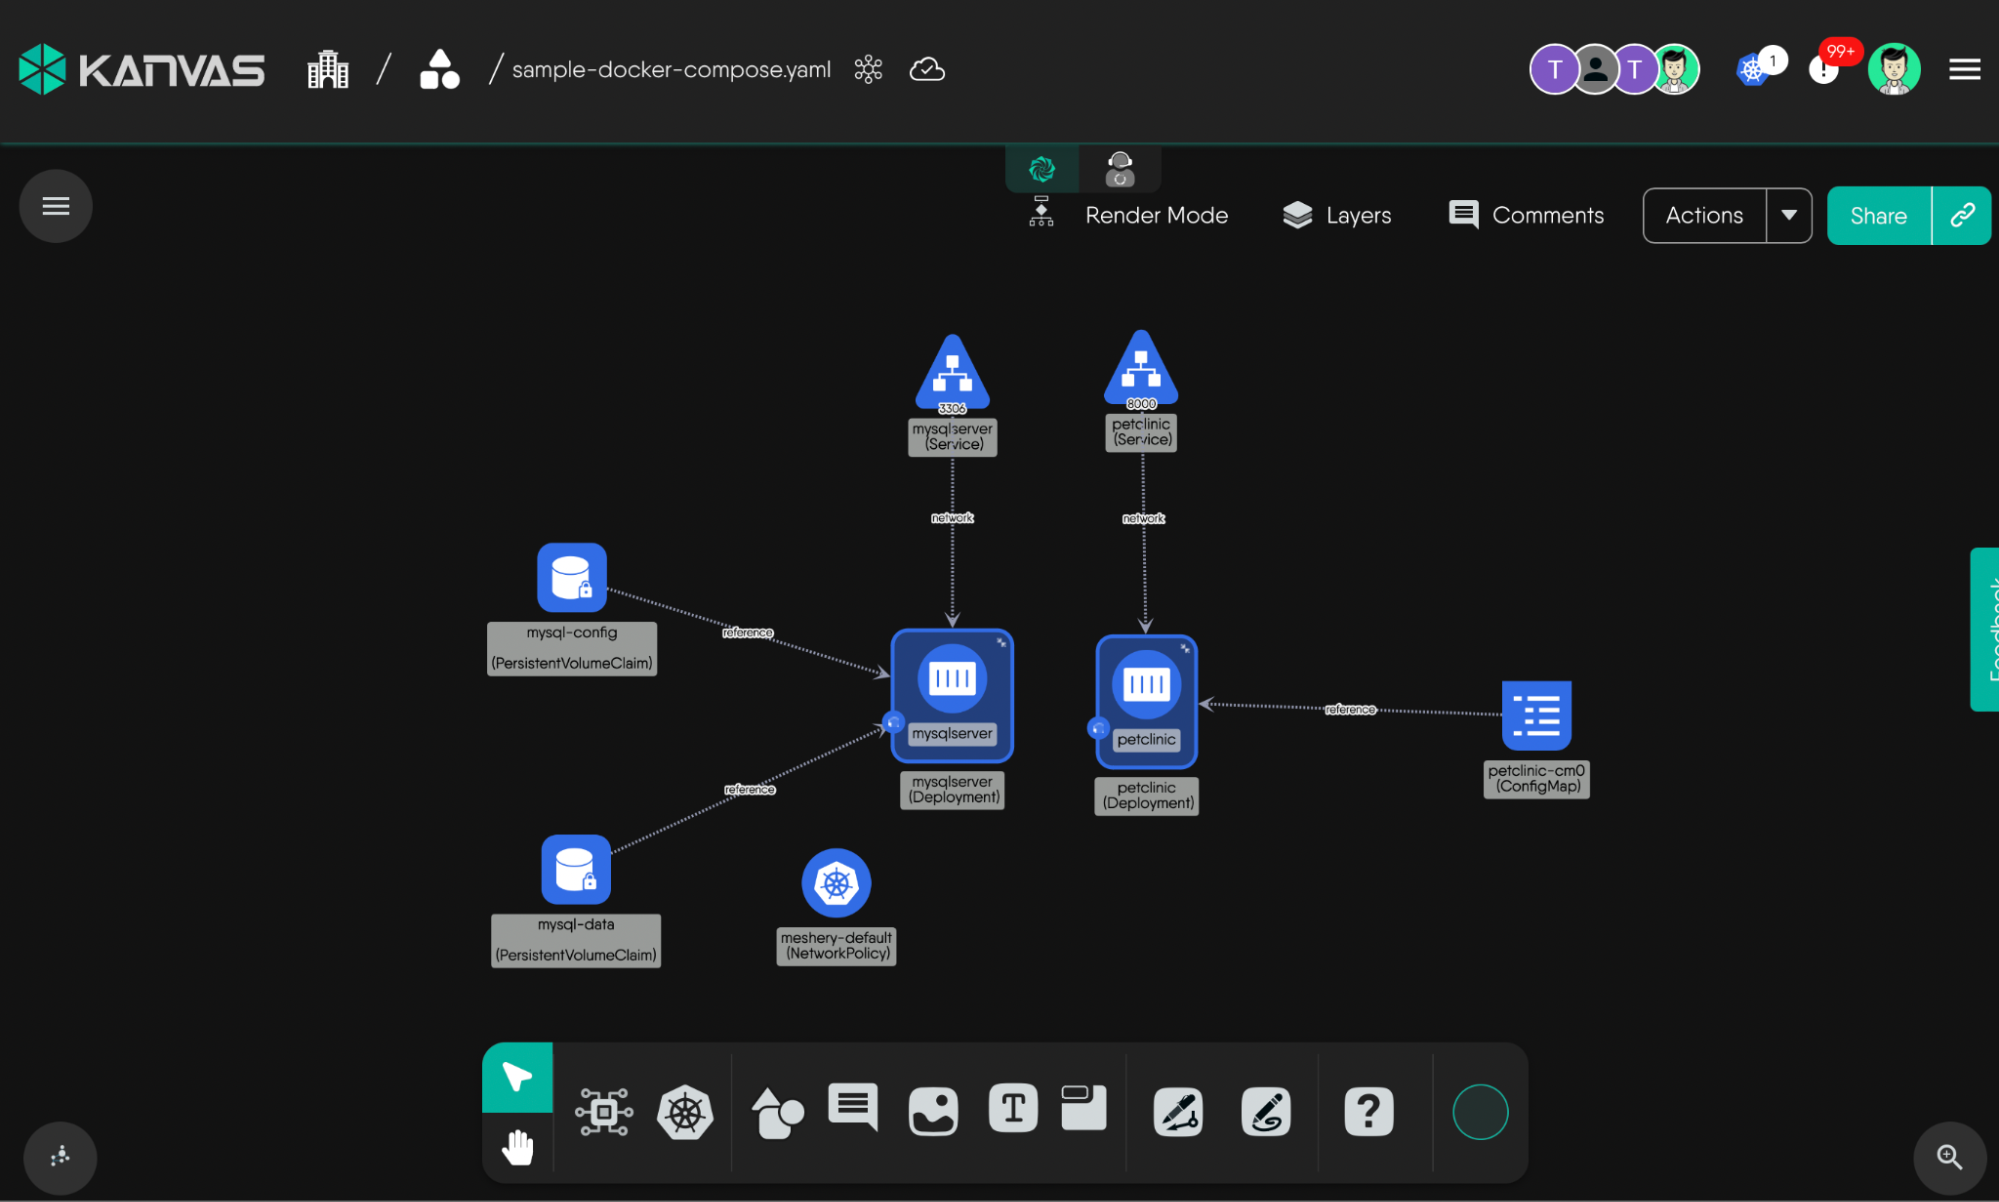Open the Comments panel
The width and height of the screenshot is (1999, 1202).
tap(1526, 215)
